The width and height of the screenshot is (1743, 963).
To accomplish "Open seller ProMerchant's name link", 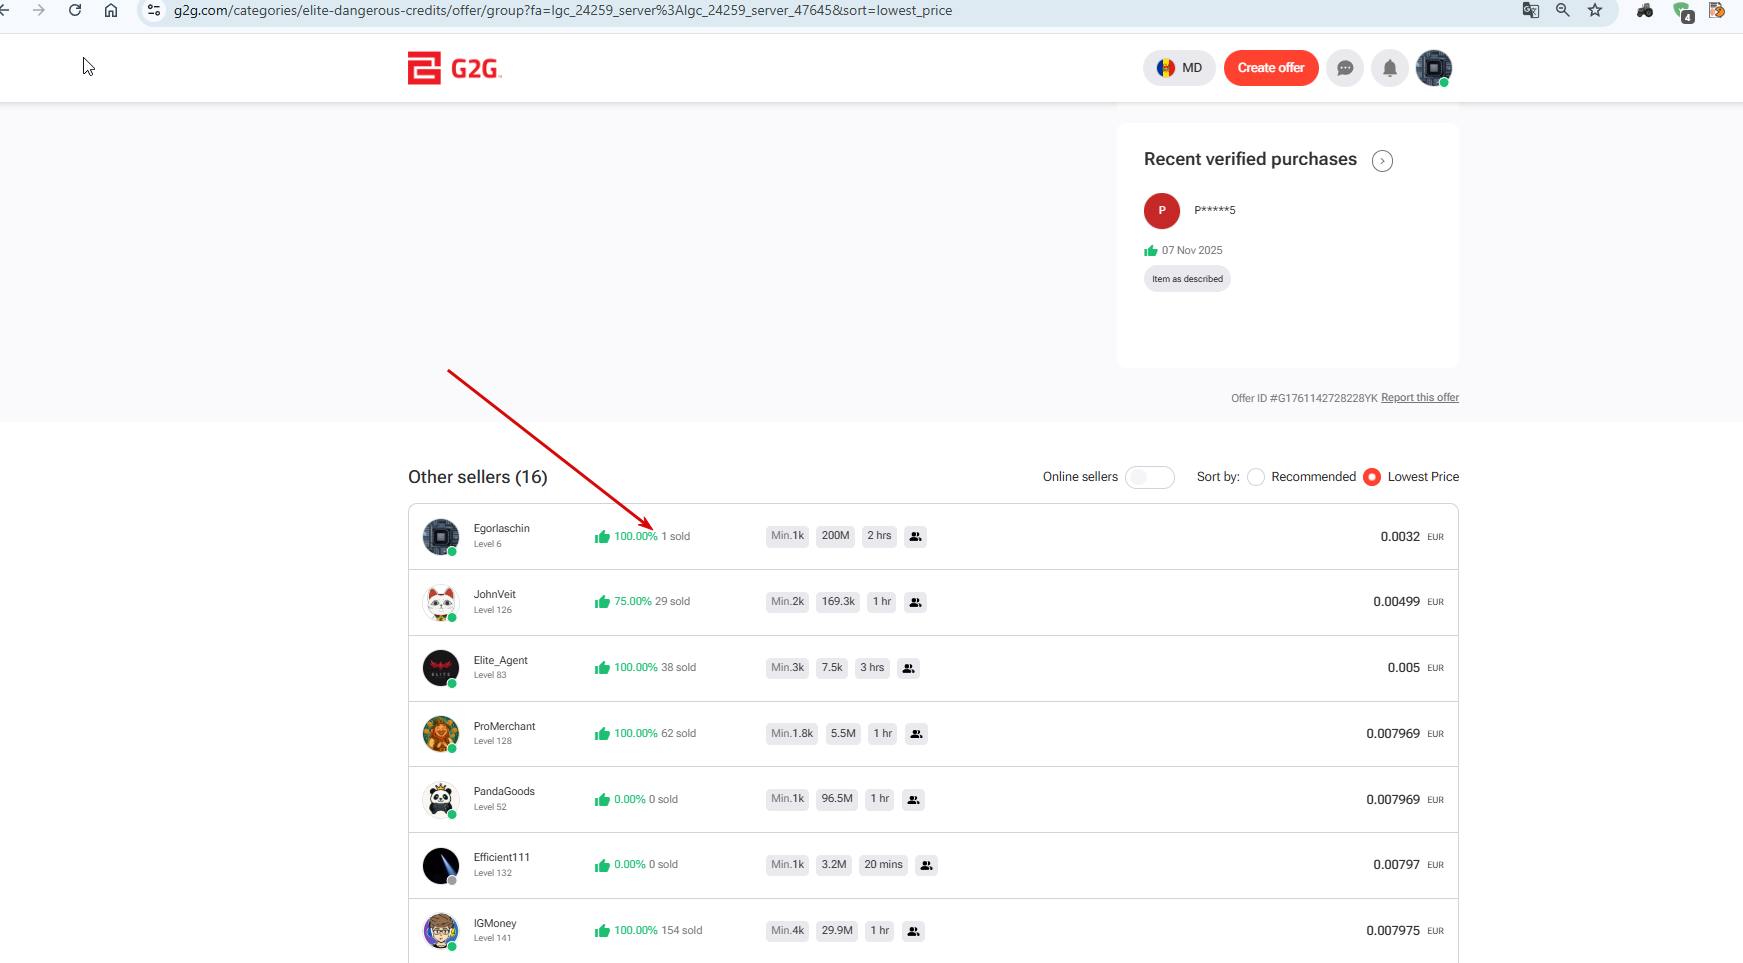I will [x=505, y=727].
